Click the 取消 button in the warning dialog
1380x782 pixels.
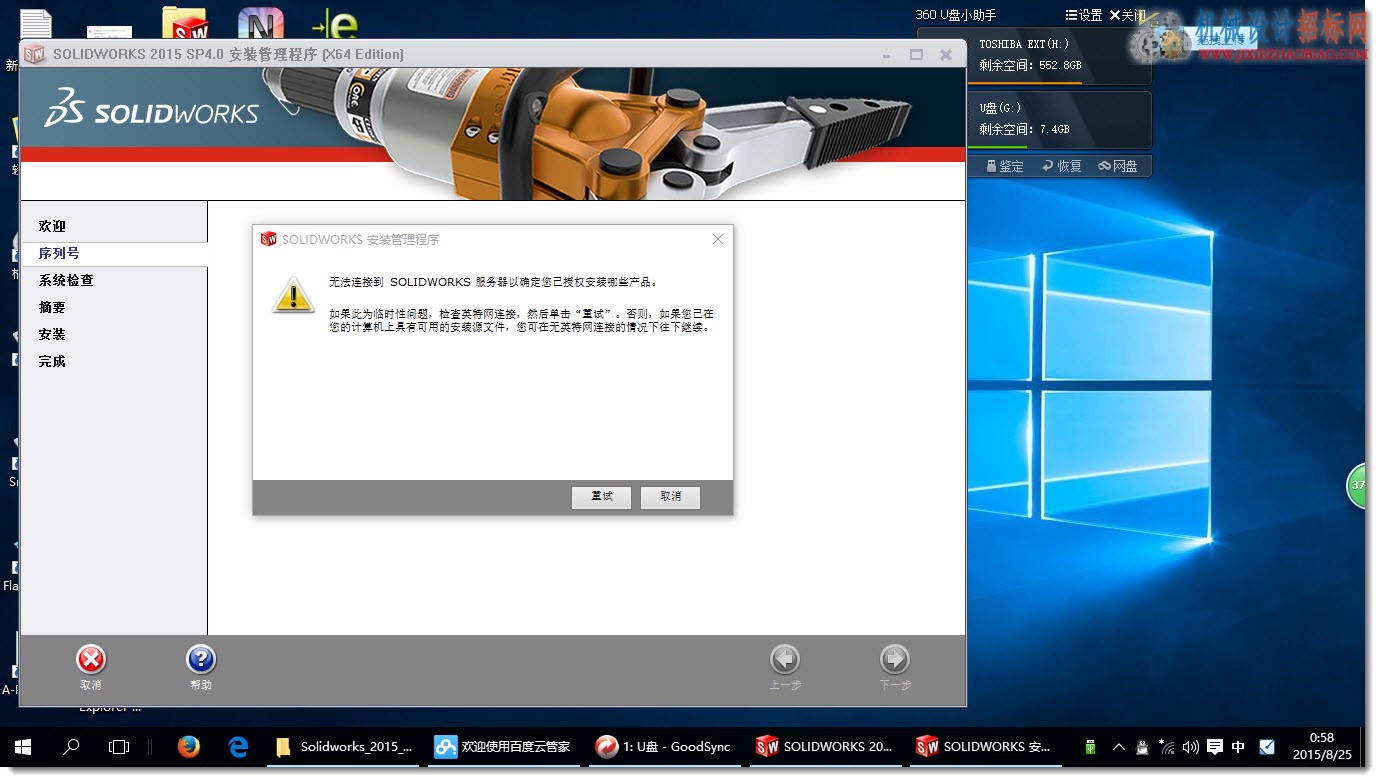(670, 497)
